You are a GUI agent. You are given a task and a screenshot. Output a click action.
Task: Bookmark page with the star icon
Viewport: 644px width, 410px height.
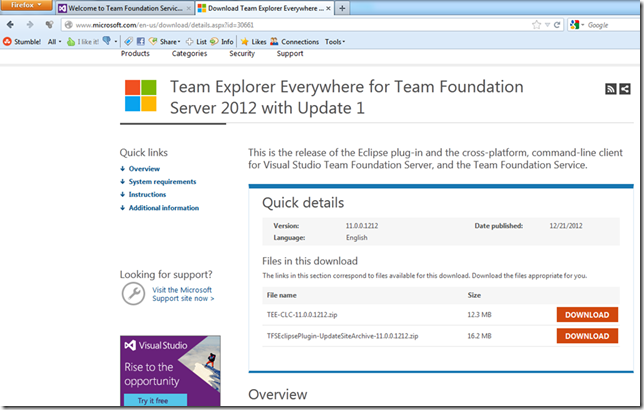coord(536,25)
